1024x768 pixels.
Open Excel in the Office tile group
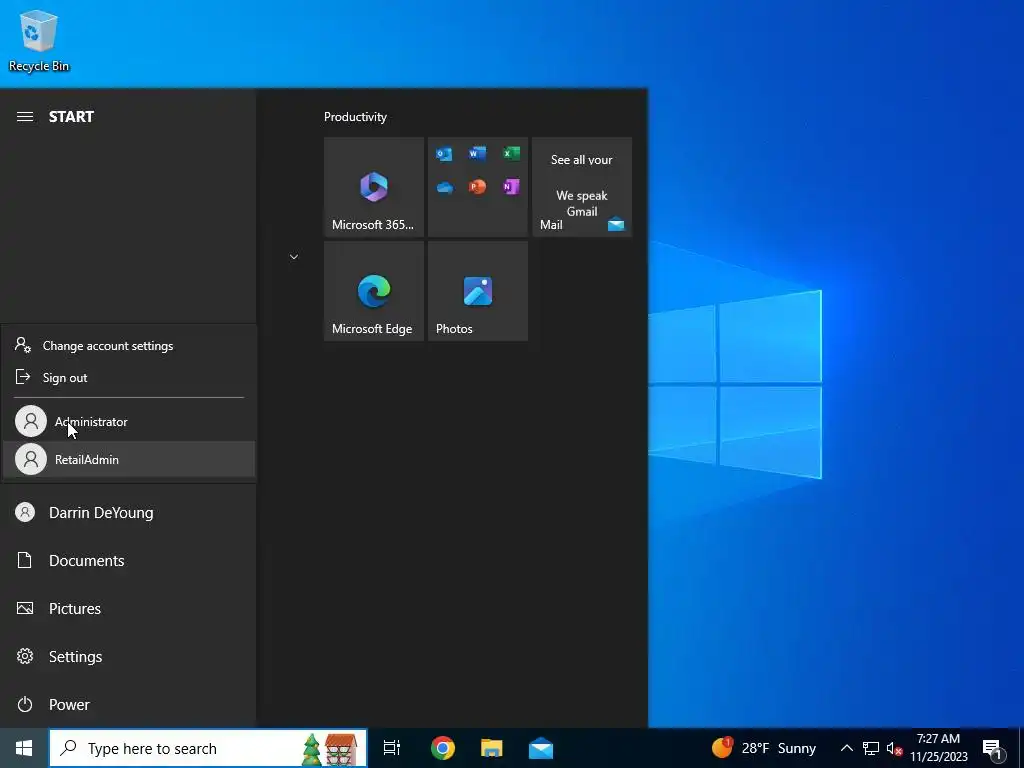tap(511, 153)
